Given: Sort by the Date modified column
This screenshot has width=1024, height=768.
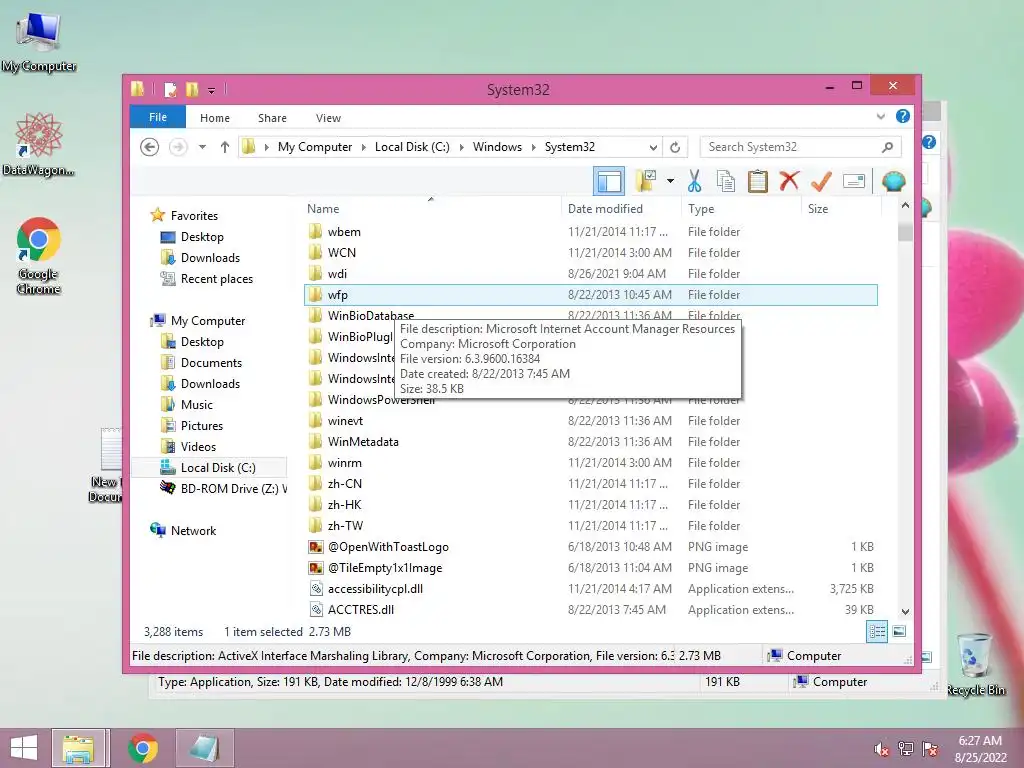Looking at the screenshot, I should click(x=605, y=208).
